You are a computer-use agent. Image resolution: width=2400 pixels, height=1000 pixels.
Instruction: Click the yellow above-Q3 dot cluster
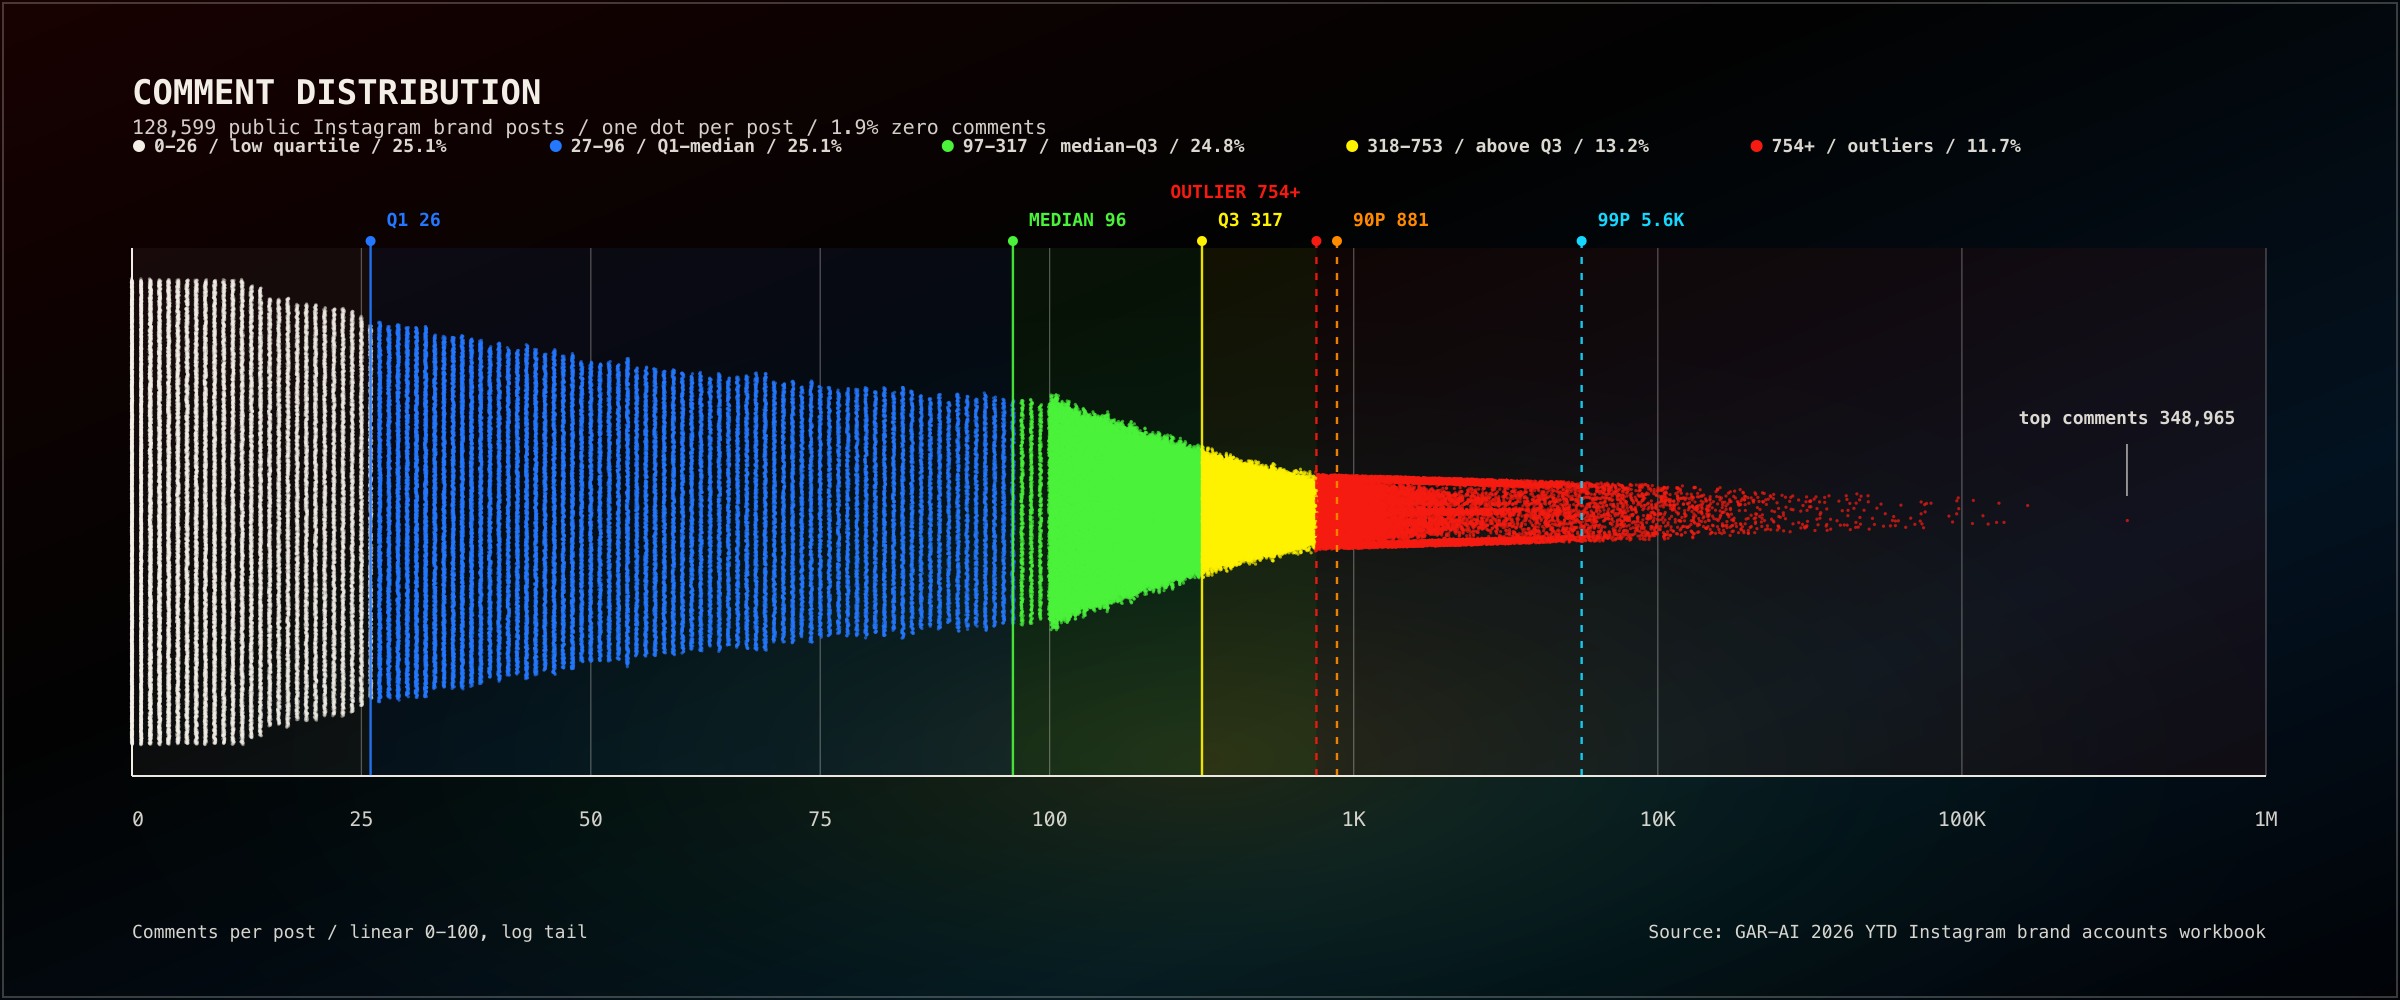1258,512
